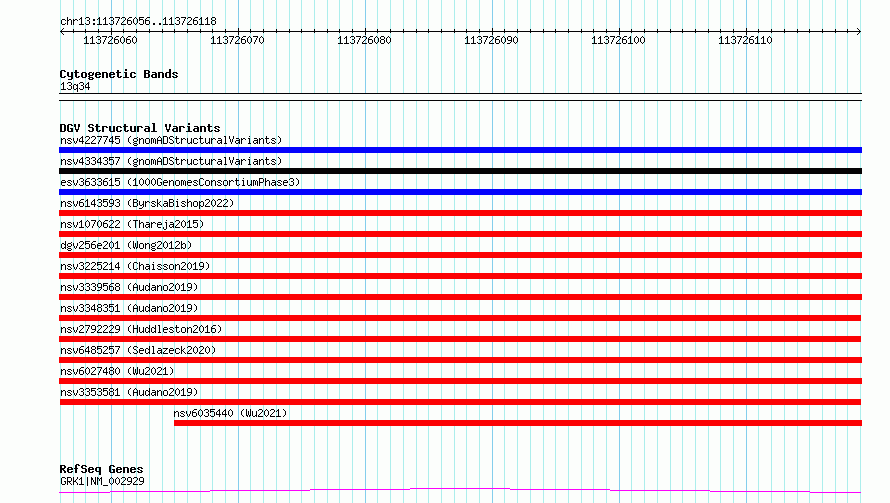Click the red bar under nsv6485257
The width and height of the screenshot is (890, 503).
(x=460, y=360)
